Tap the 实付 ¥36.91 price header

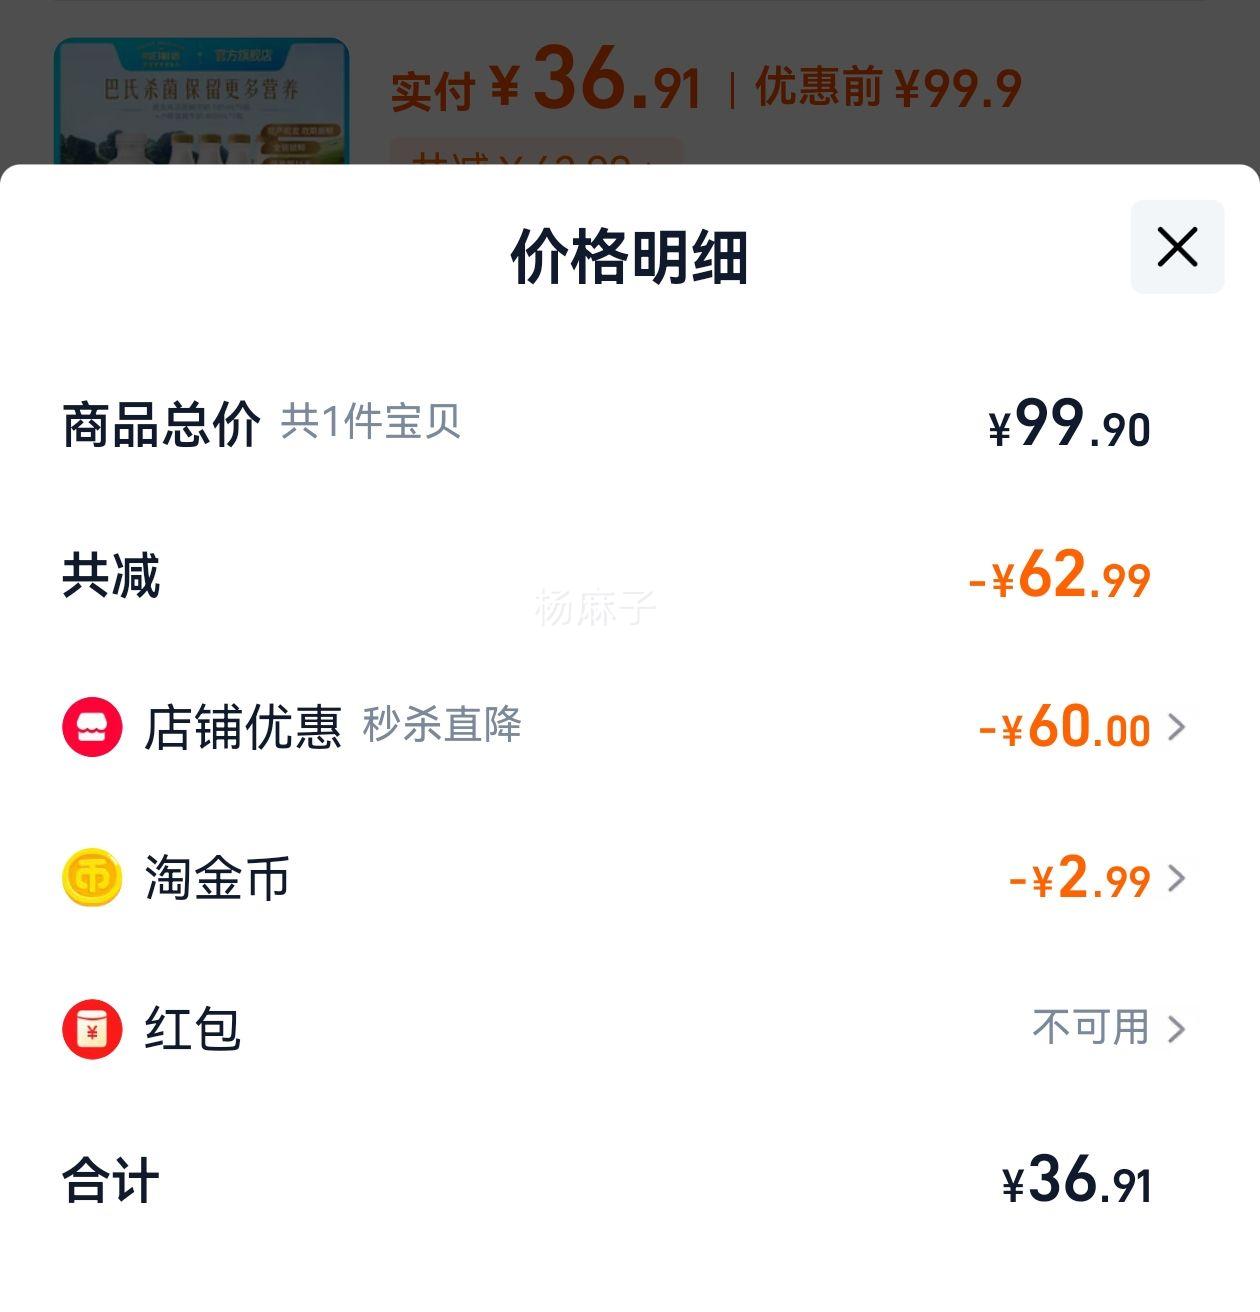(546, 82)
